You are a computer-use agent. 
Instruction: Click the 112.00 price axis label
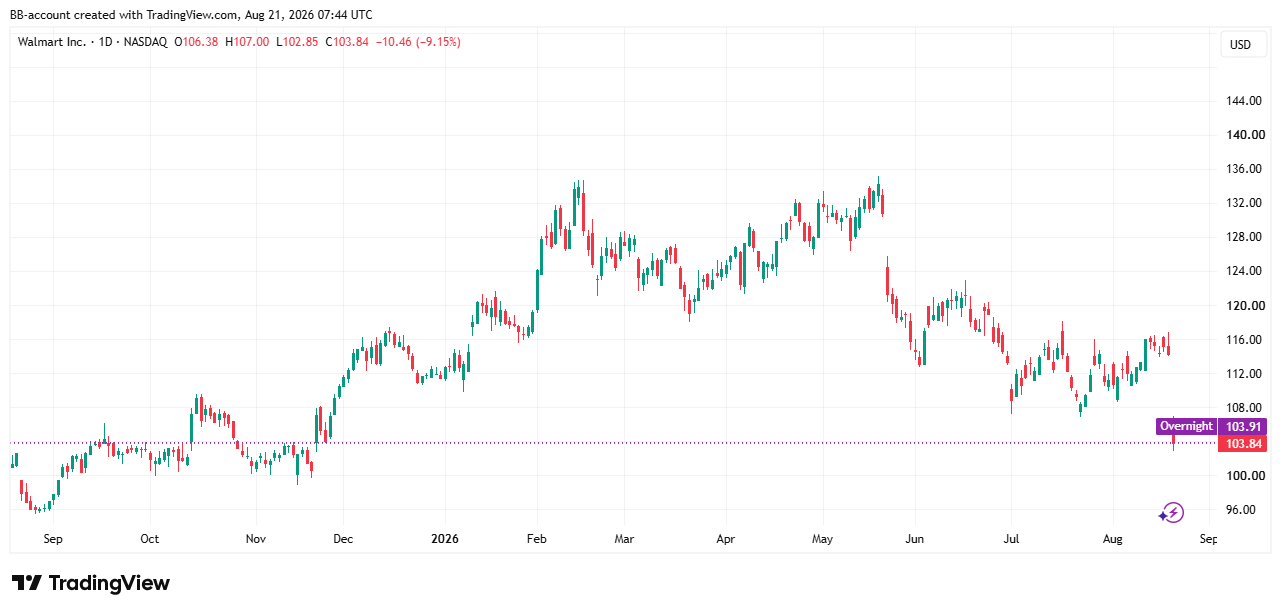coord(1243,374)
